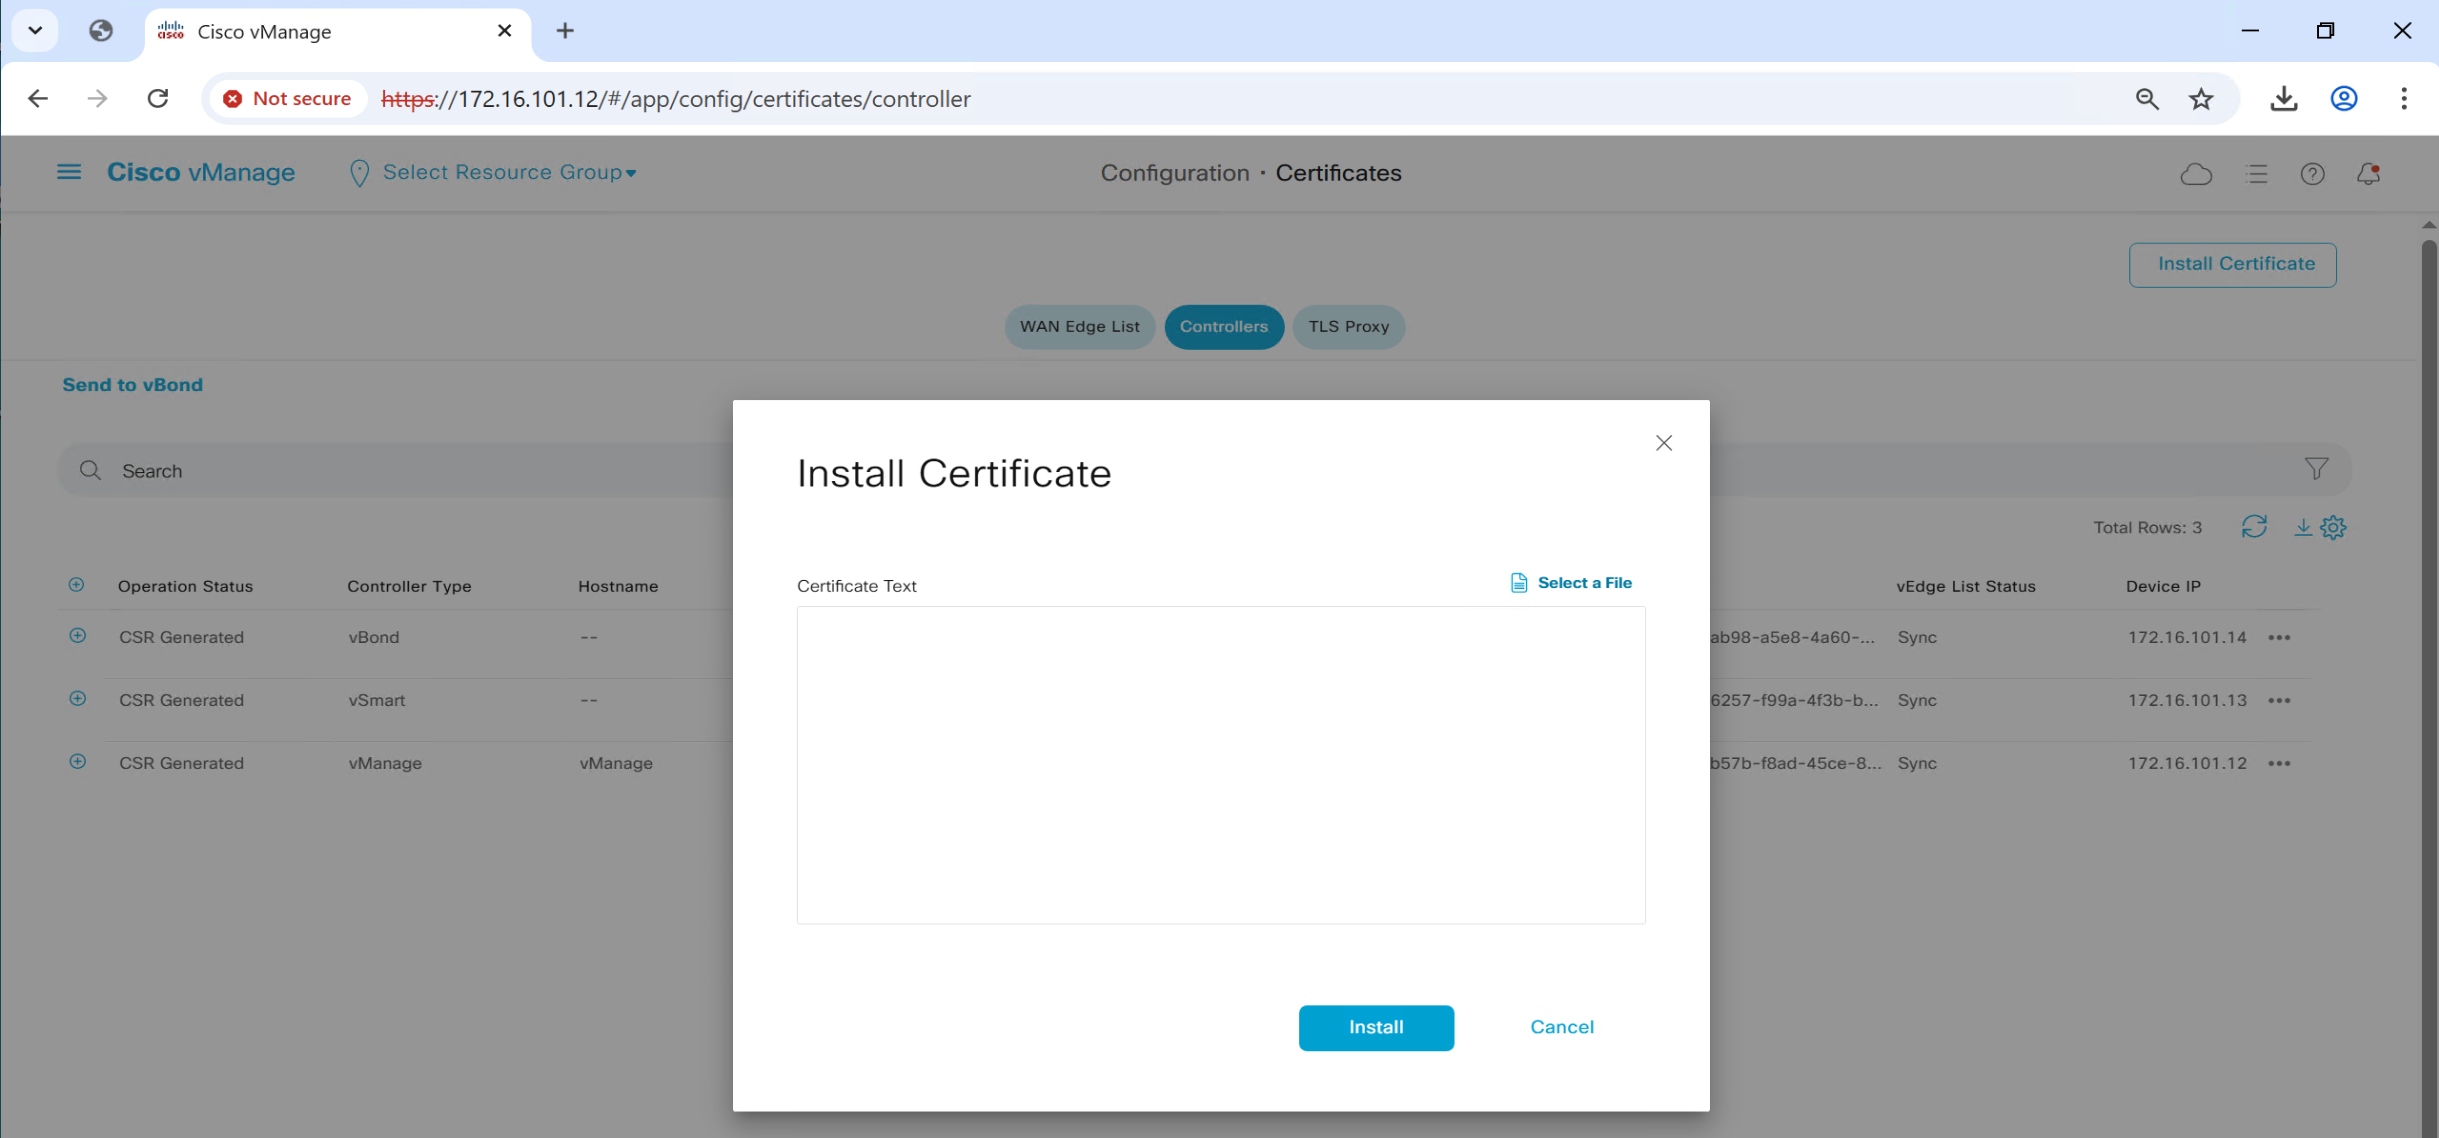This screenshot has width=2439, height=1138.
Task: Click the table export download icon
Action: [2302, 527]
